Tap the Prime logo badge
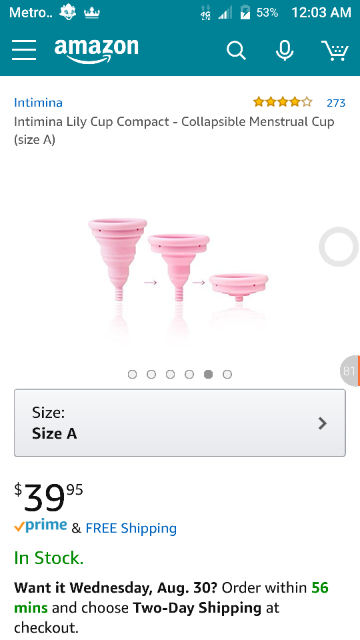Image resolution: width=360 pixels, height=640 pixels. tap(40, 526)
